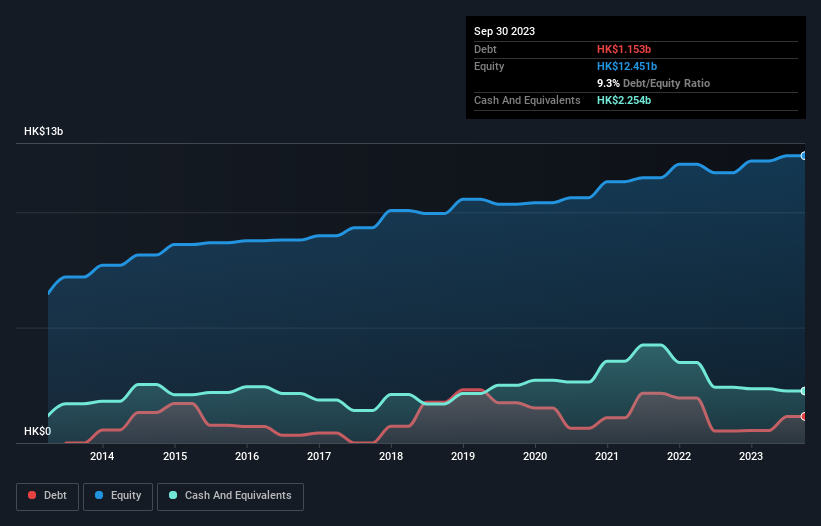Select the 2020 x-axis label
Viewport: 821px width, 526px height.
tap(535, 456)
